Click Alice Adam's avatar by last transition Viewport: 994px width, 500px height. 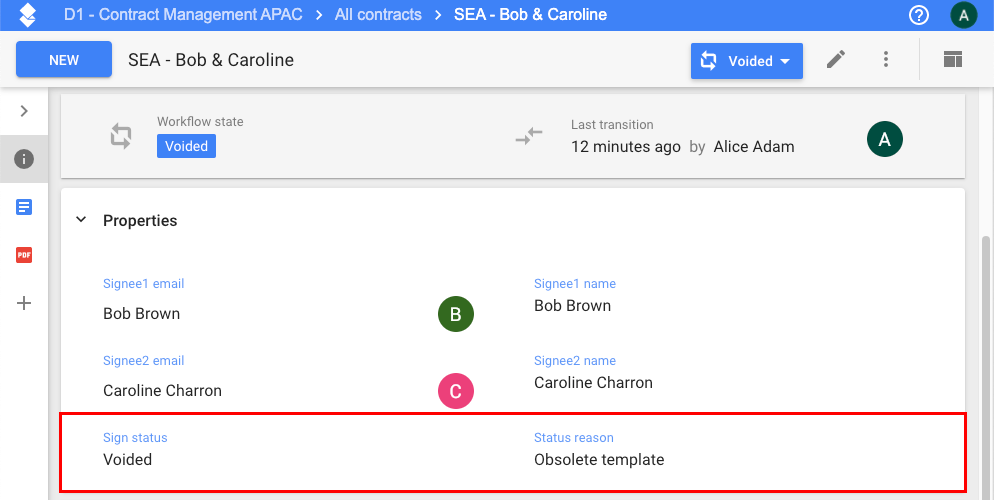pos(884,140)
